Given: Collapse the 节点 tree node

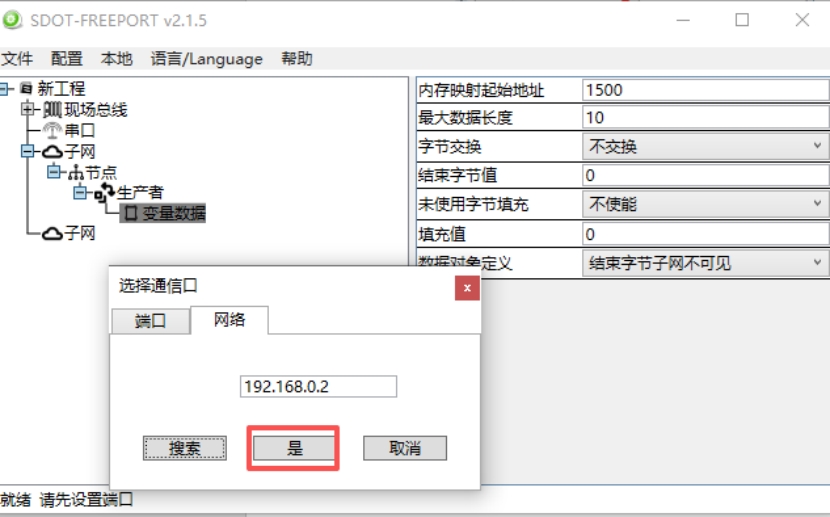Looking at the screenshot, I should tap(53, 172).
